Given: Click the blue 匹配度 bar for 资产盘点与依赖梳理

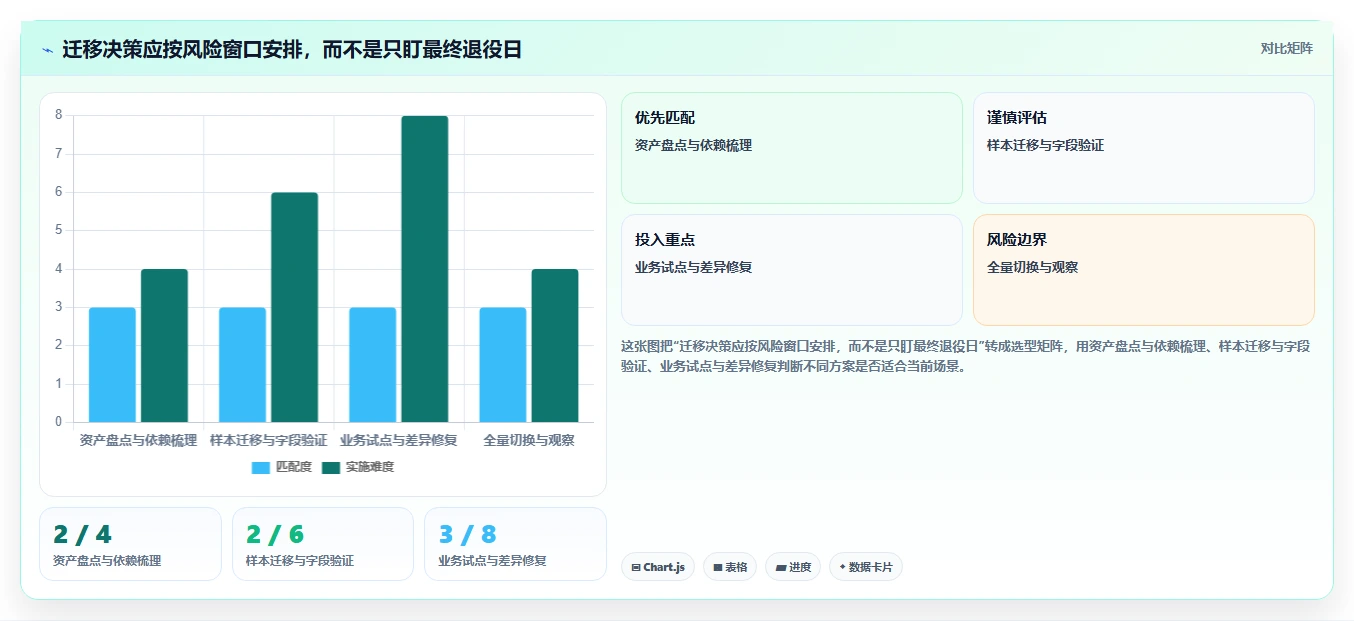Looking at the screenshot, I should (112, 365).
